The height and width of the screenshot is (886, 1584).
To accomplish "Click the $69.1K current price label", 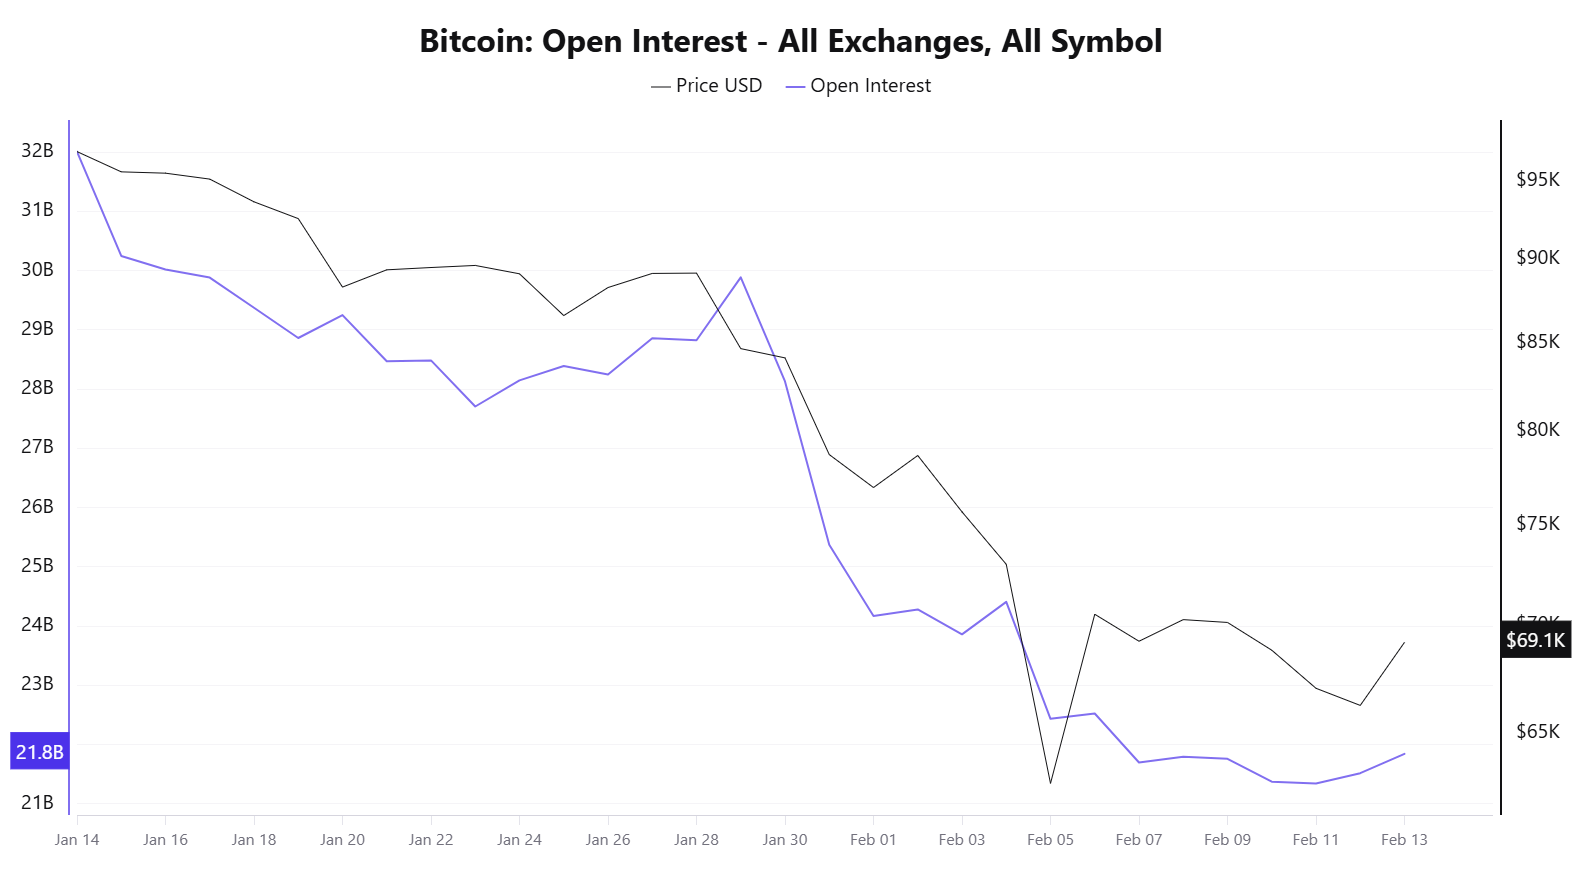I will [1536, 640].
